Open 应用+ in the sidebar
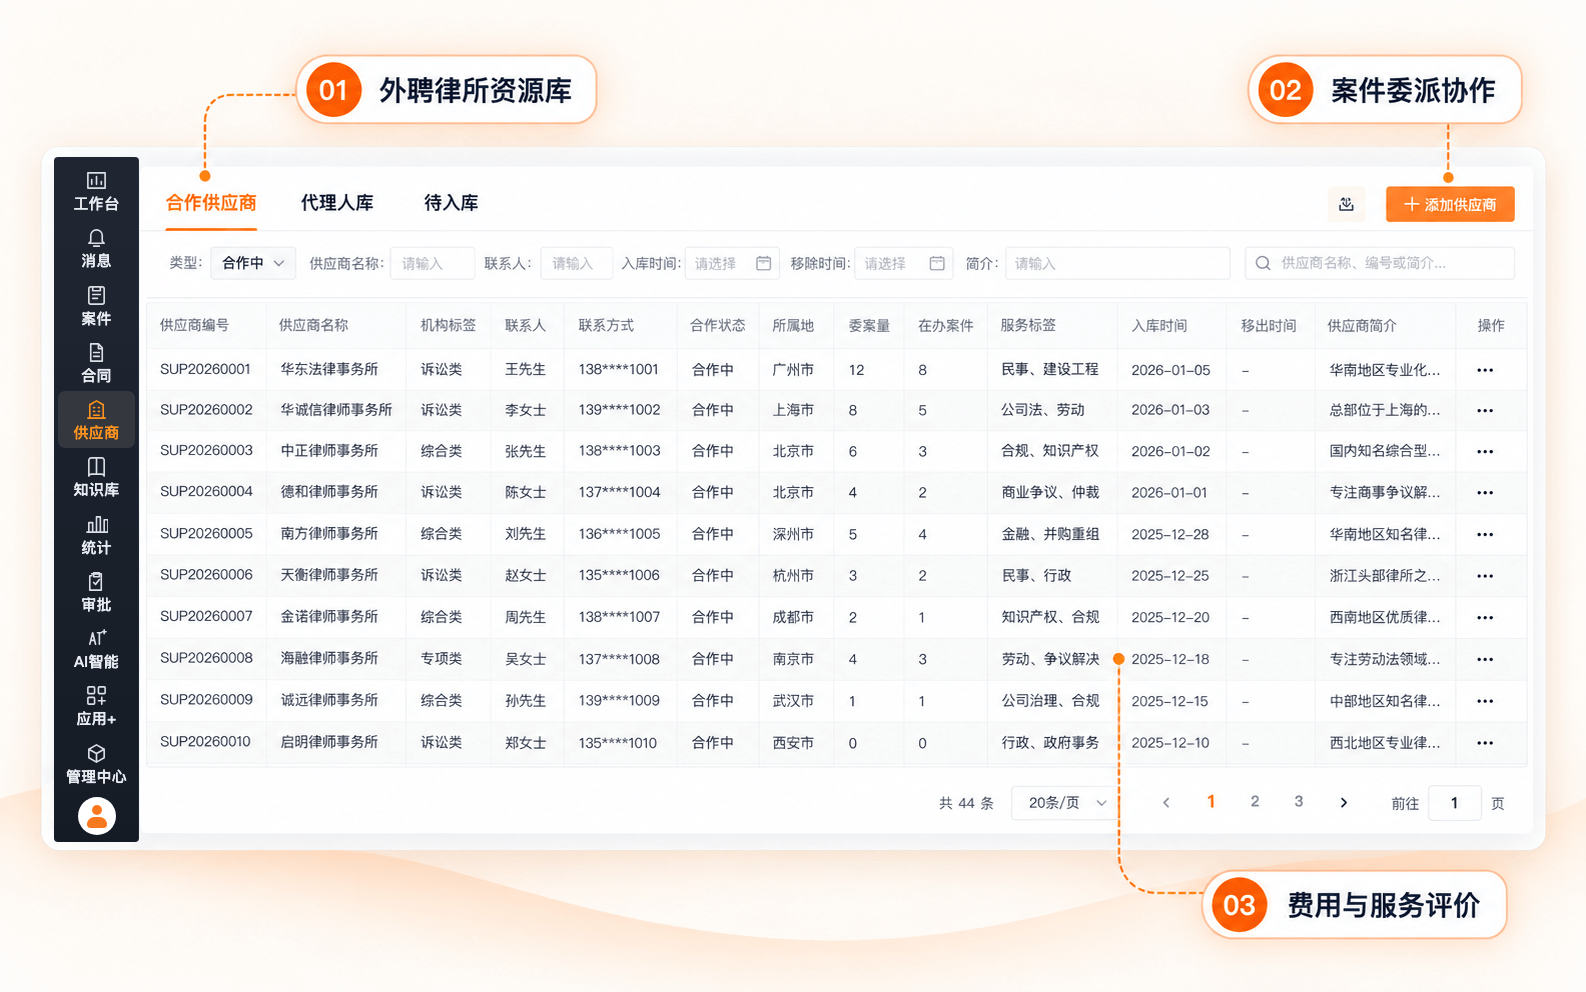This screenshot has height=992, width=1586. (96, 706)
